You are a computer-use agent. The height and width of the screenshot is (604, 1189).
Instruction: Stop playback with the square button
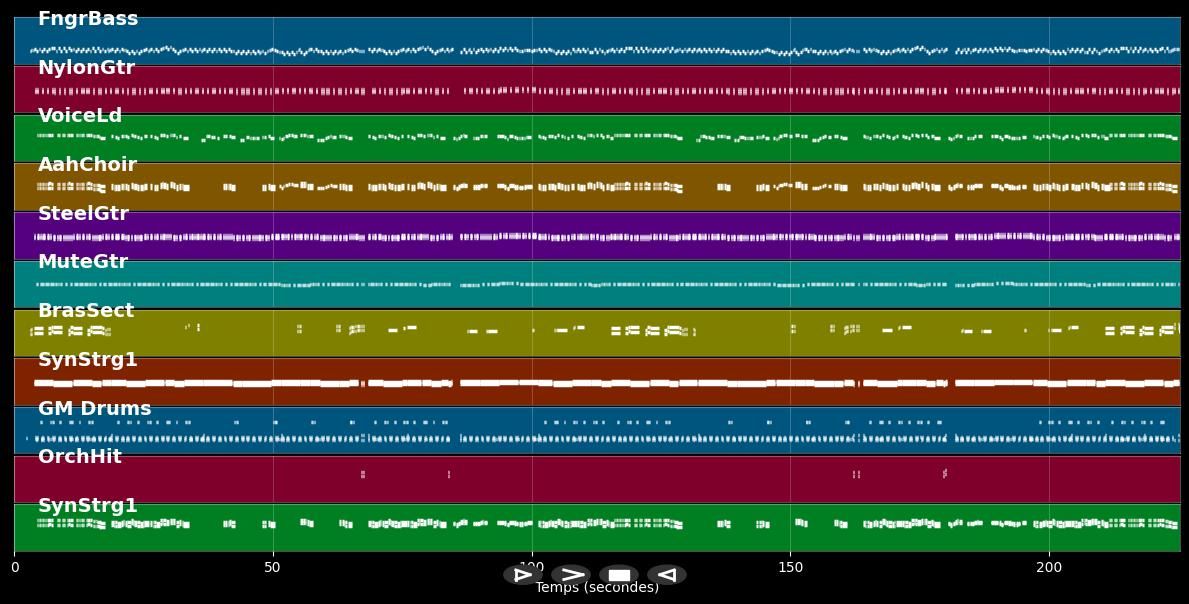[619, 575]
